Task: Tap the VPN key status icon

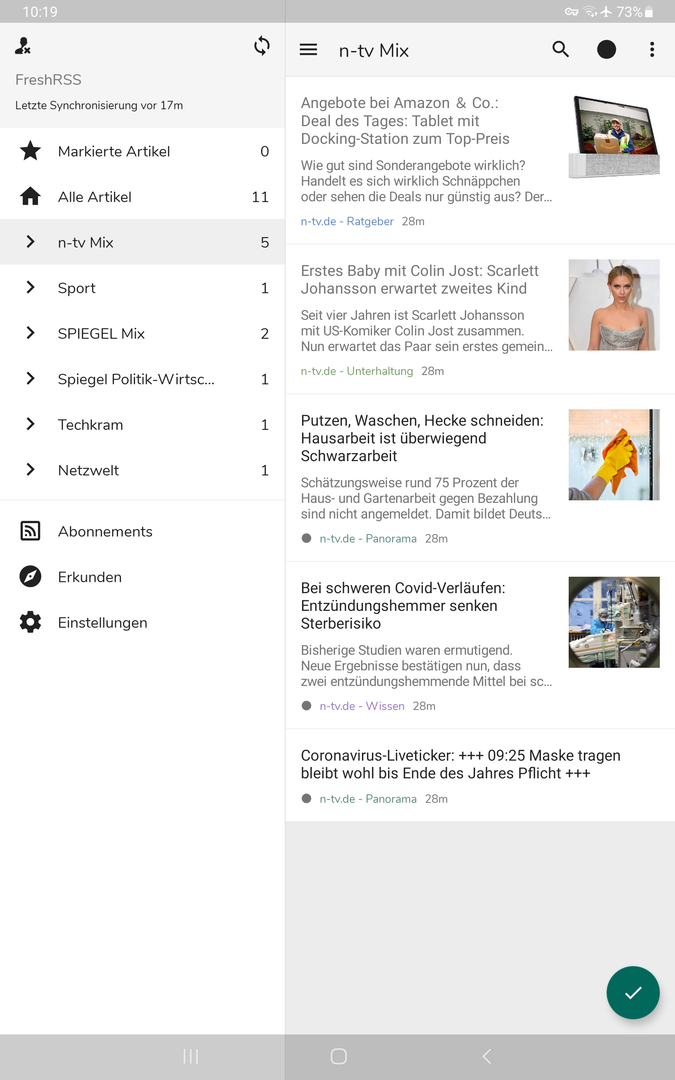Action: point(572,12)
